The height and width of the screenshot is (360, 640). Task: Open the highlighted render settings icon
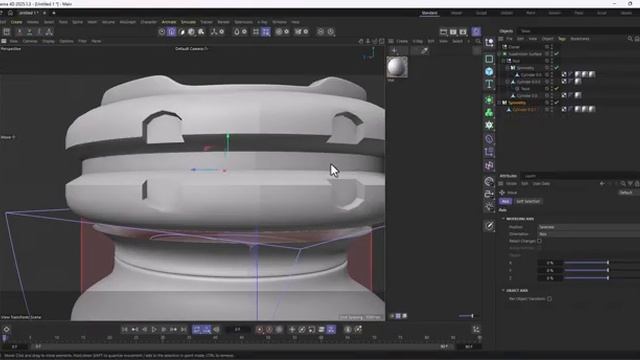click(476, 31)
